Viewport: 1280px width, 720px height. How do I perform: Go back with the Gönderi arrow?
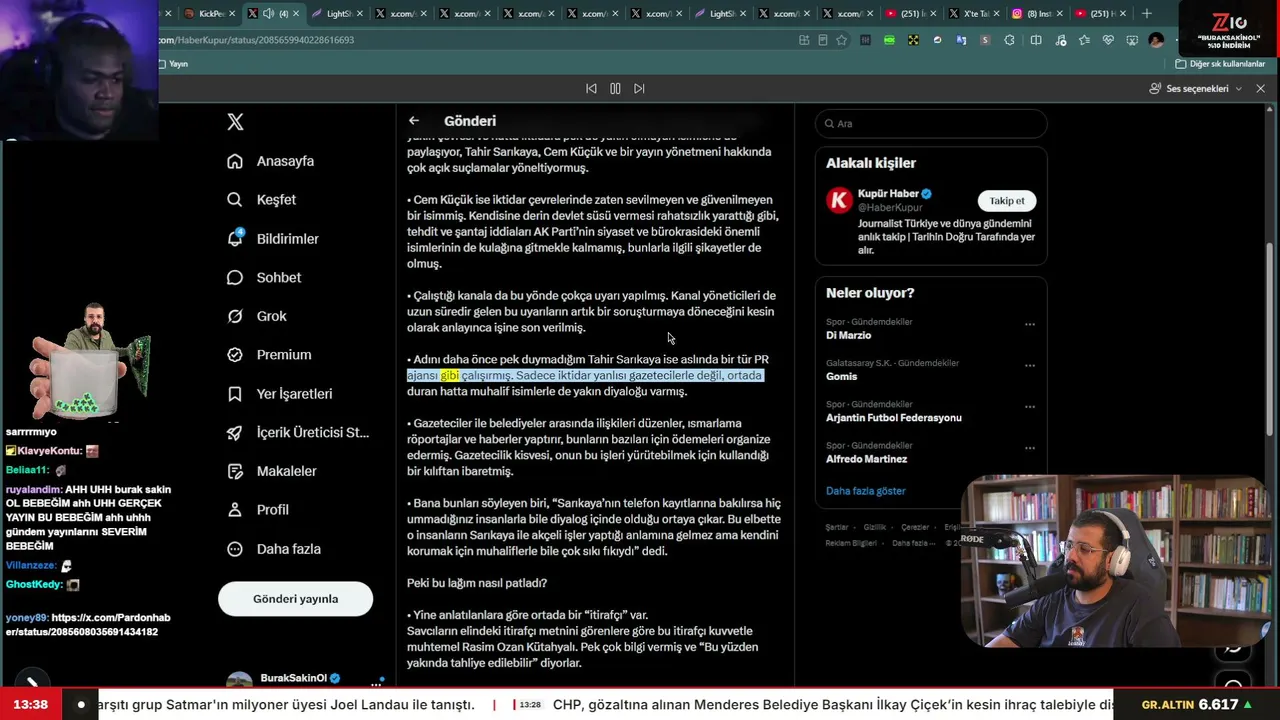[414, 121]
